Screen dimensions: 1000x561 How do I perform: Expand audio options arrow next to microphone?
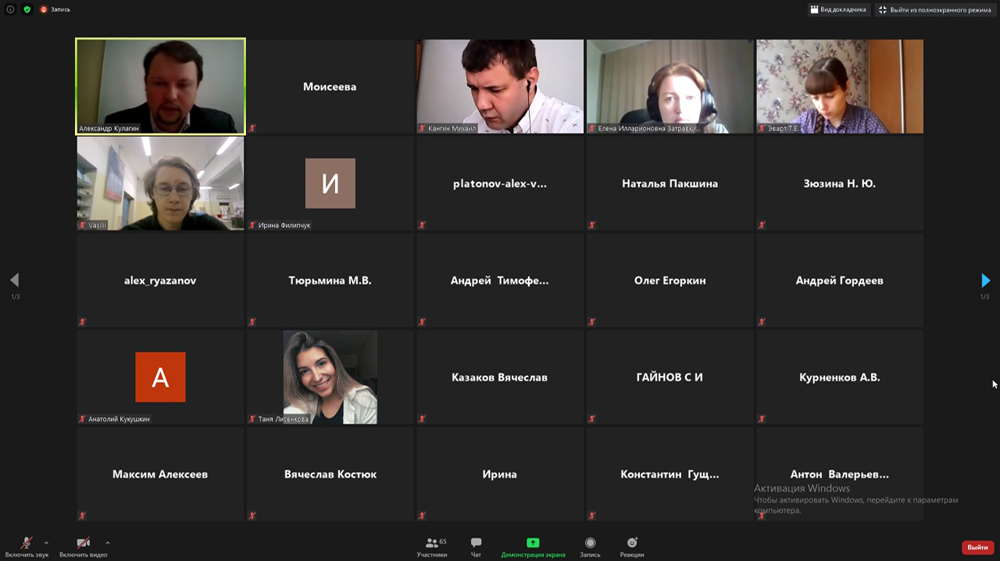click(x=46, y=543)
